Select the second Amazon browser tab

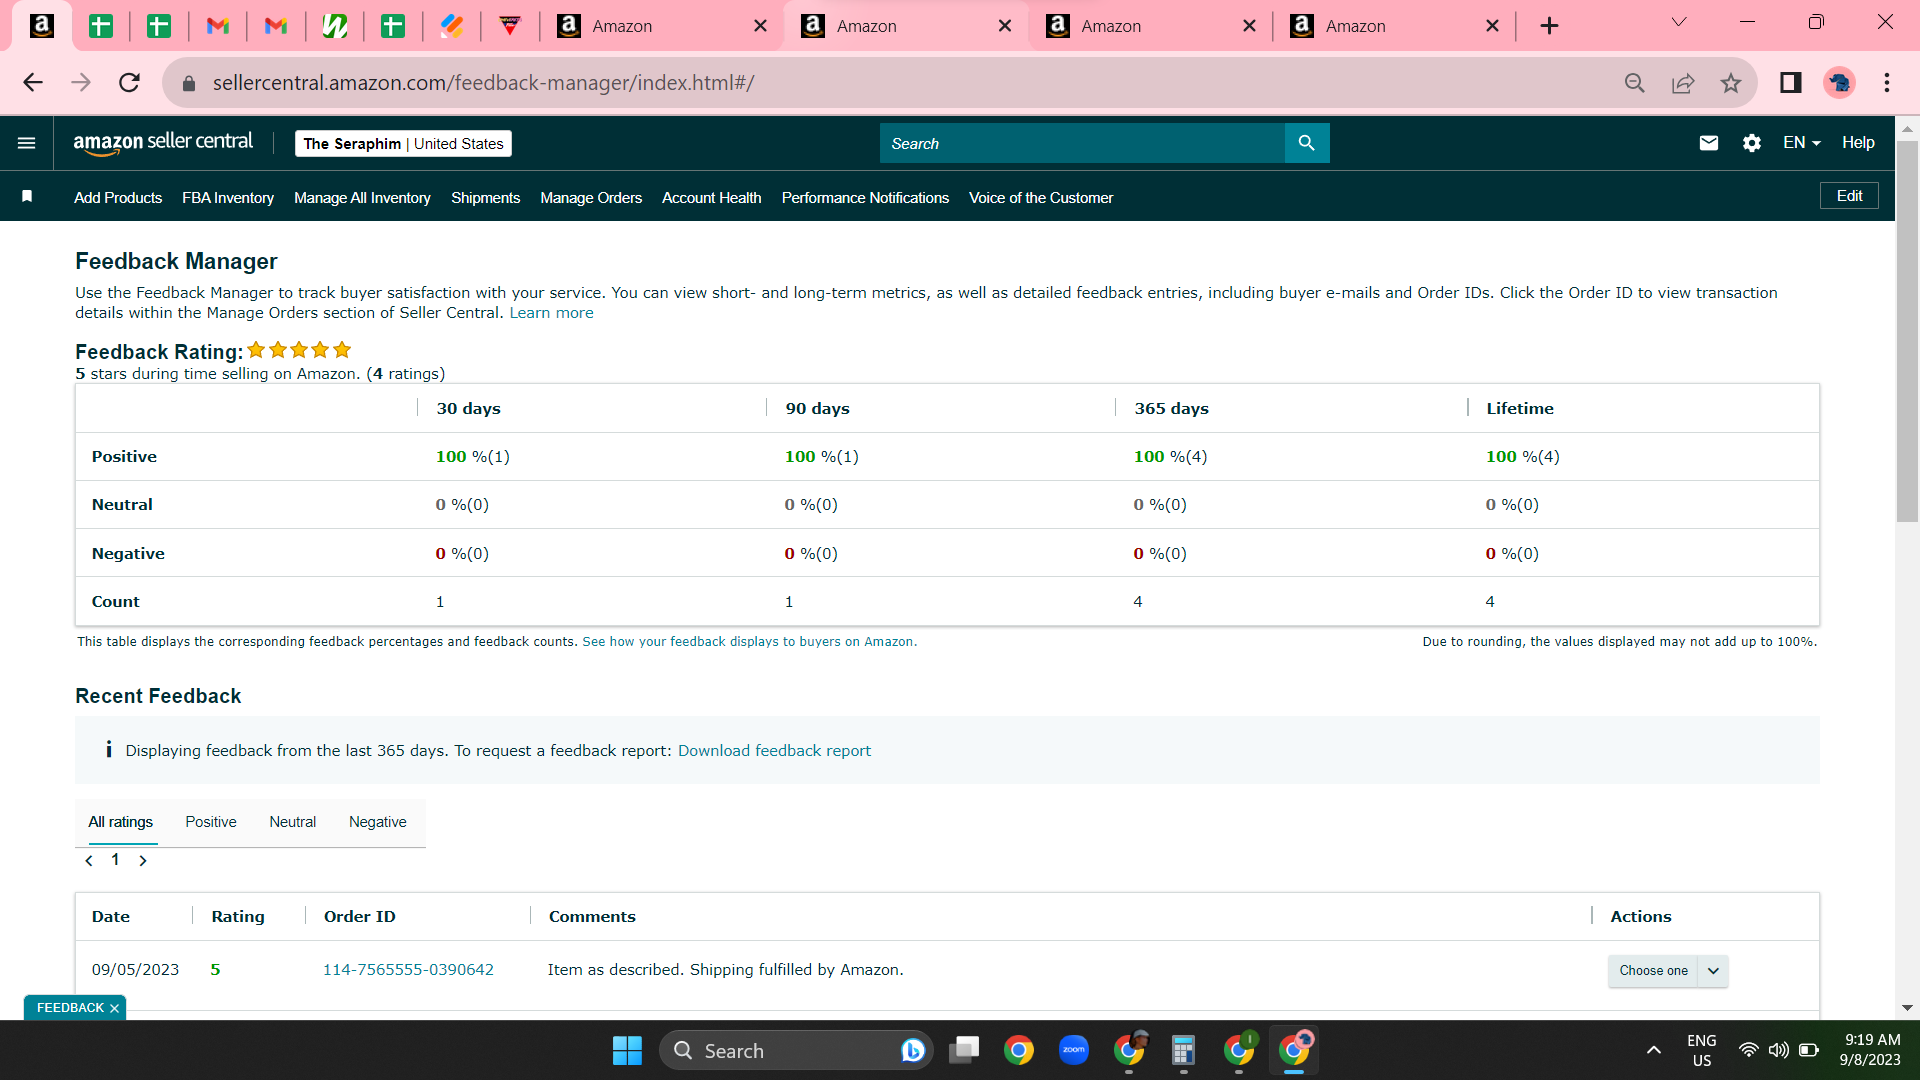click(908, 26)
